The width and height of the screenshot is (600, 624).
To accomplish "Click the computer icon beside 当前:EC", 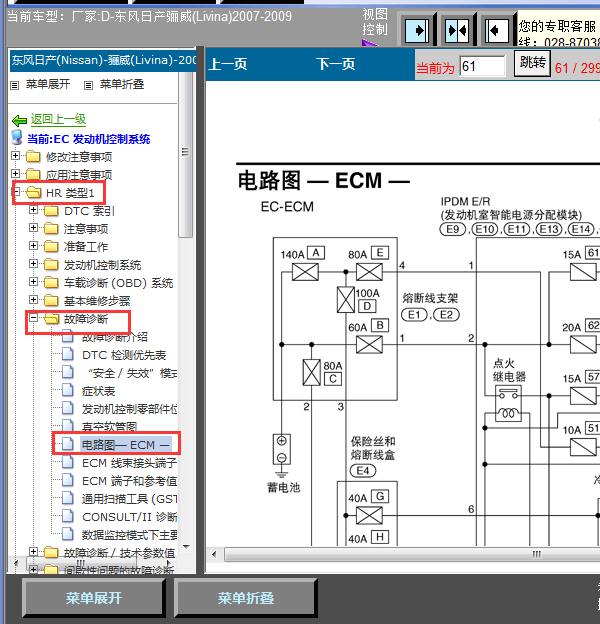I will (x=17, y=138).
